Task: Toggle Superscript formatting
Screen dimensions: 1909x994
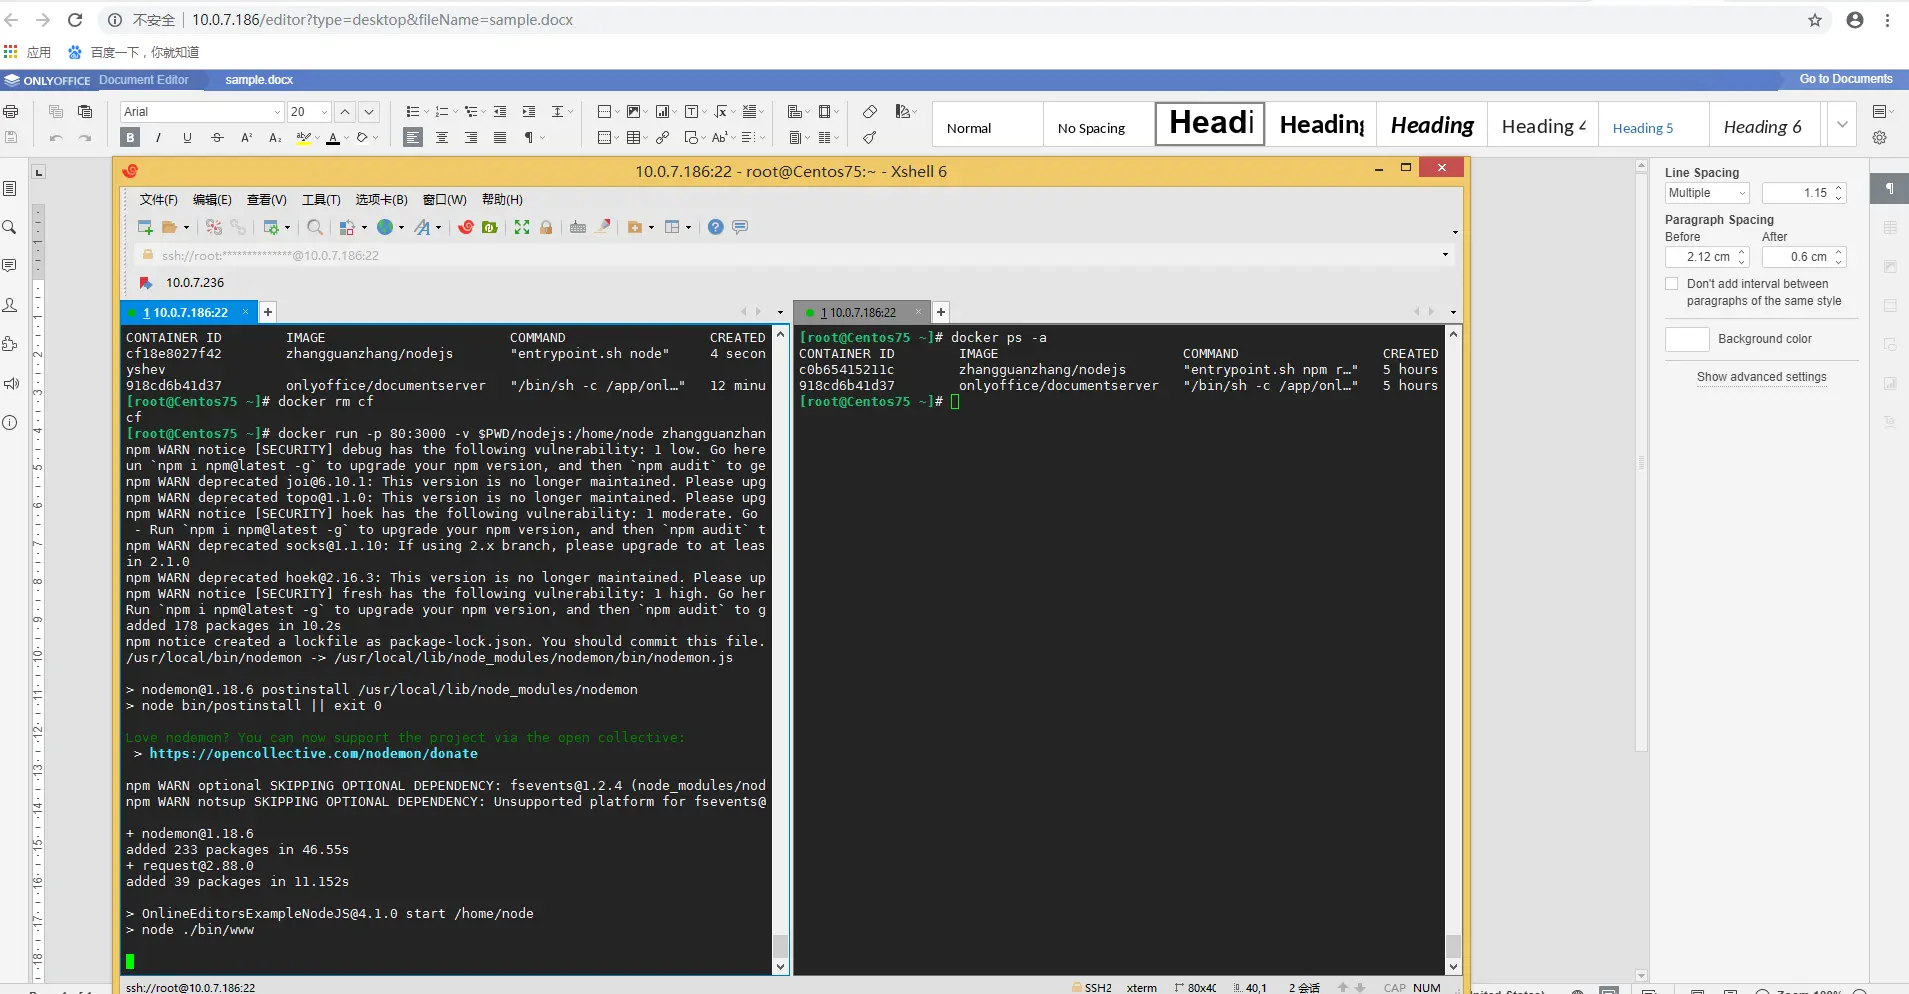Action: (x=246, y=138)
